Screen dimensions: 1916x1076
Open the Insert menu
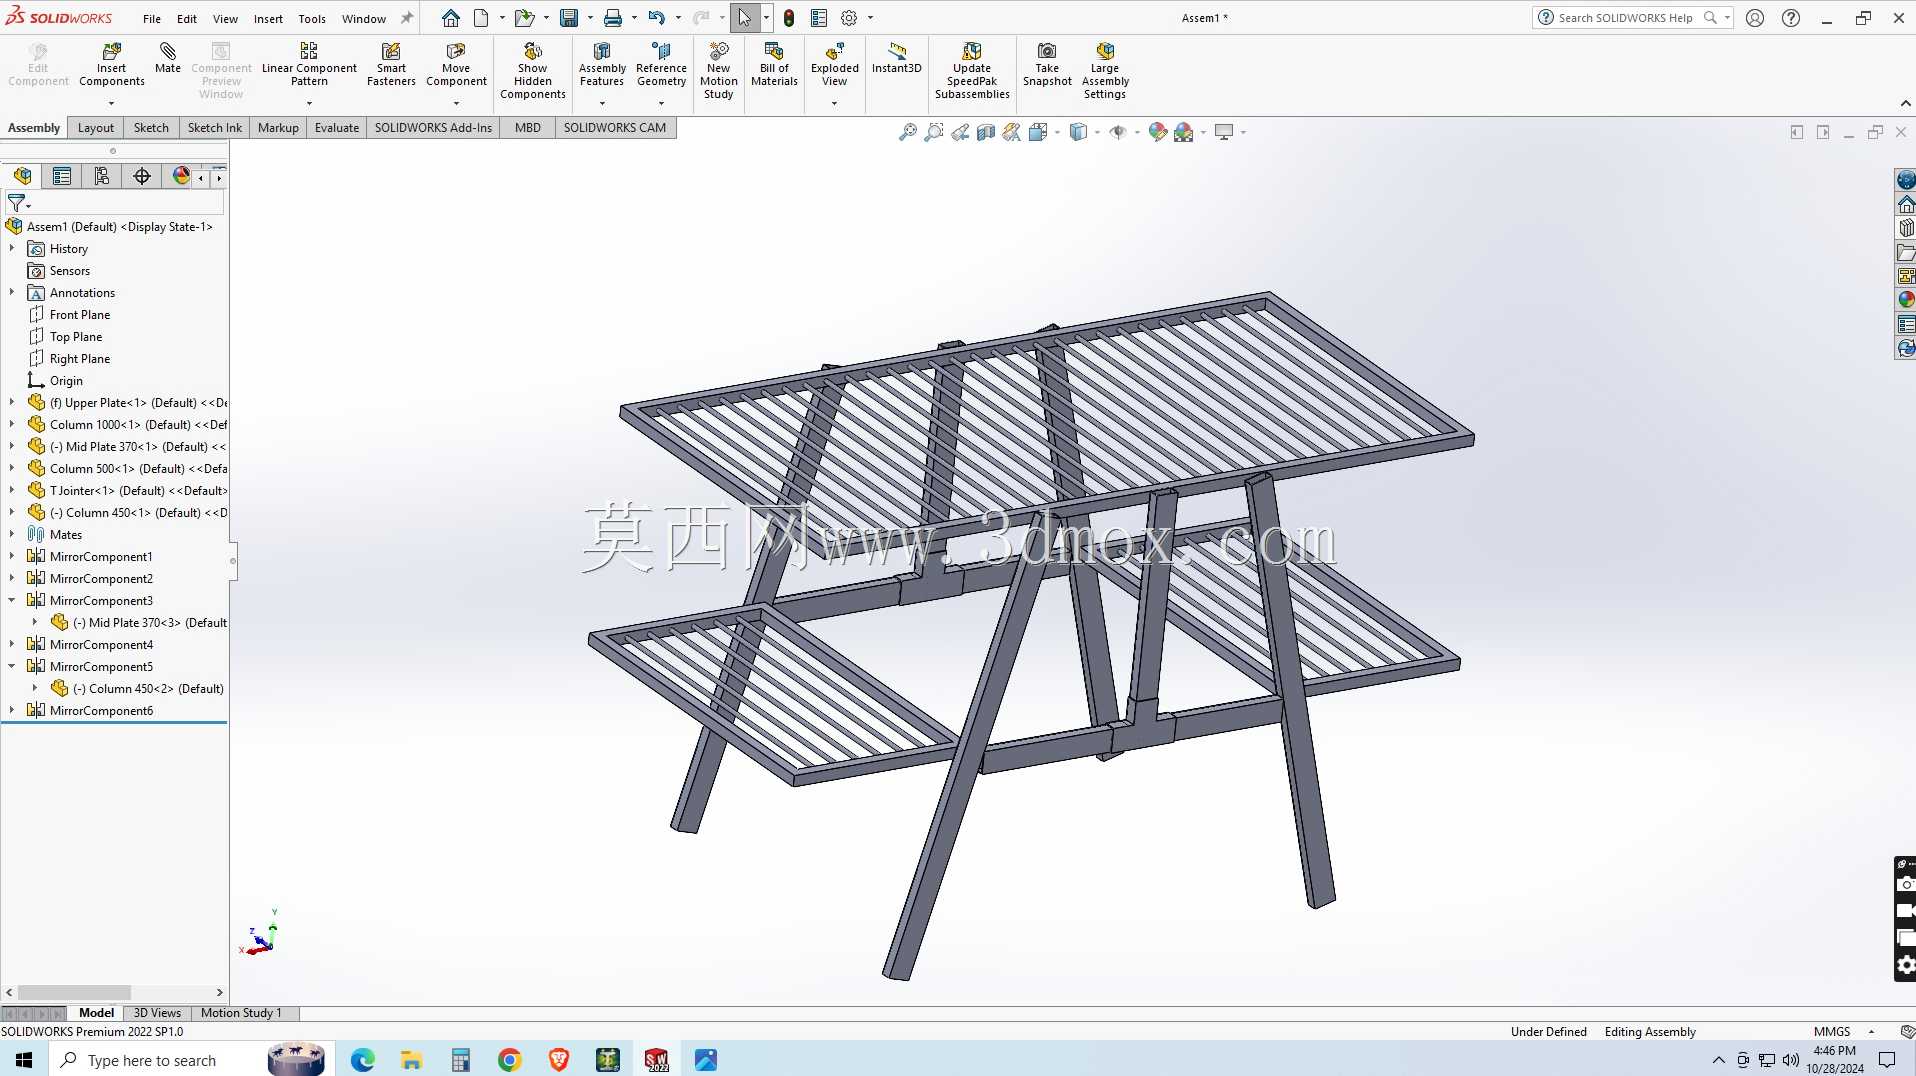click(268, 19)
